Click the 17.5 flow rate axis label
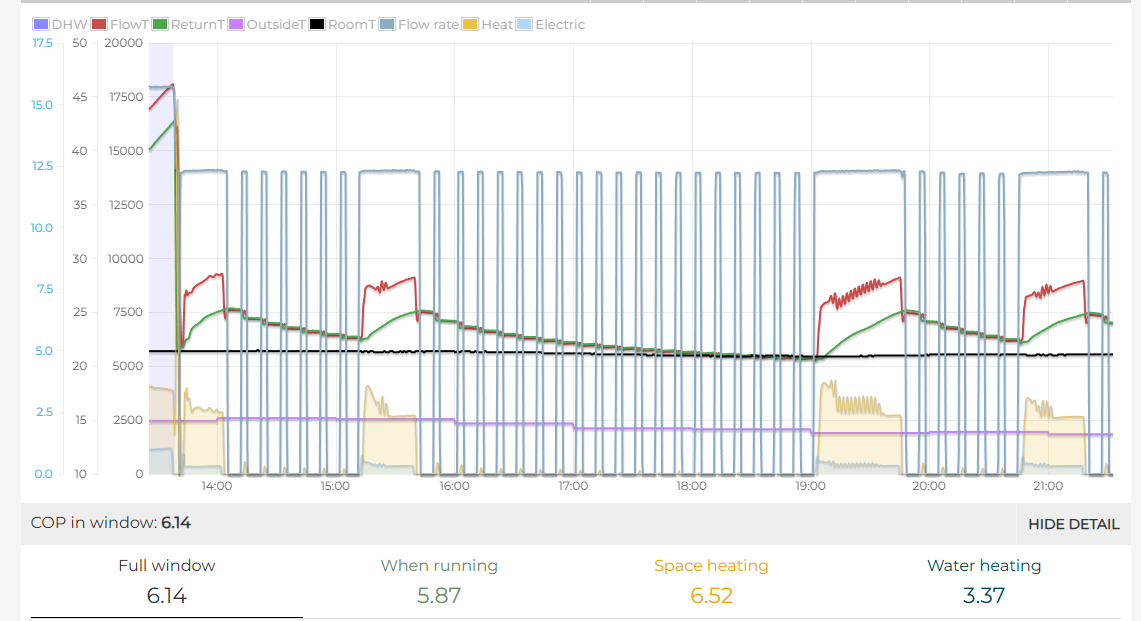This screenshot has width=1141, height=621. click(x=42, y=43)
